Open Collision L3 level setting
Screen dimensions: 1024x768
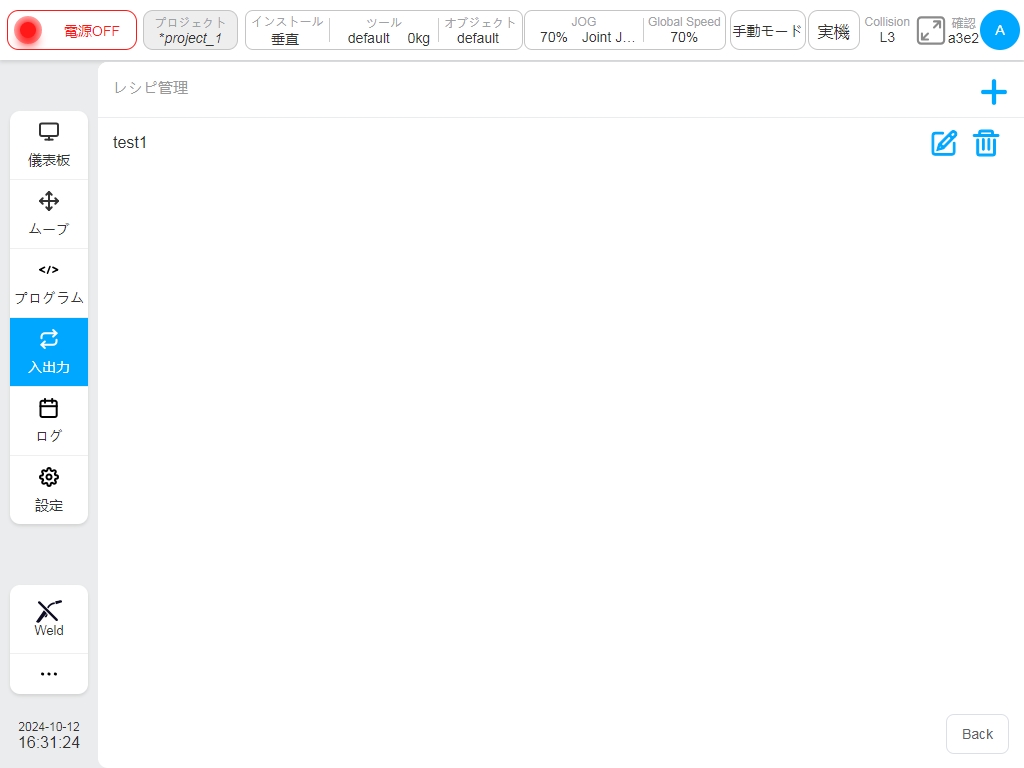pyautogui.click(x=887, y=30)
